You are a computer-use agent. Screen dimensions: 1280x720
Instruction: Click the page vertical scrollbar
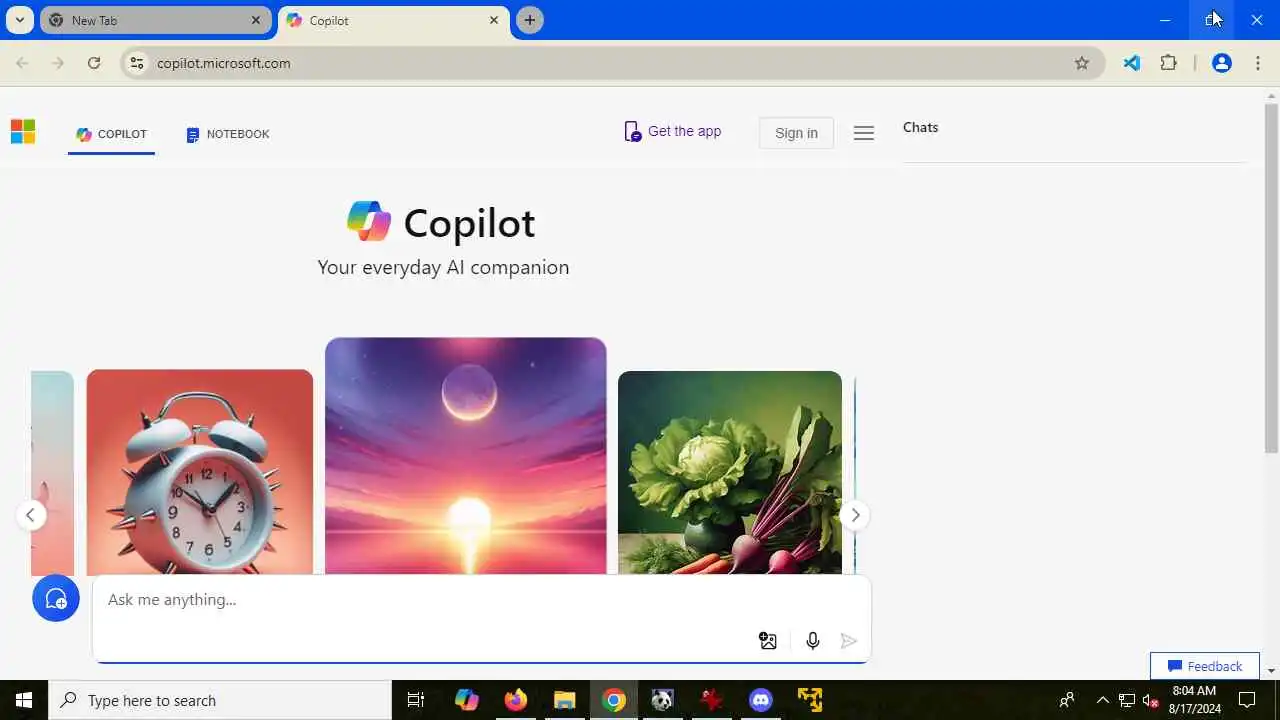coord(1271,278)
